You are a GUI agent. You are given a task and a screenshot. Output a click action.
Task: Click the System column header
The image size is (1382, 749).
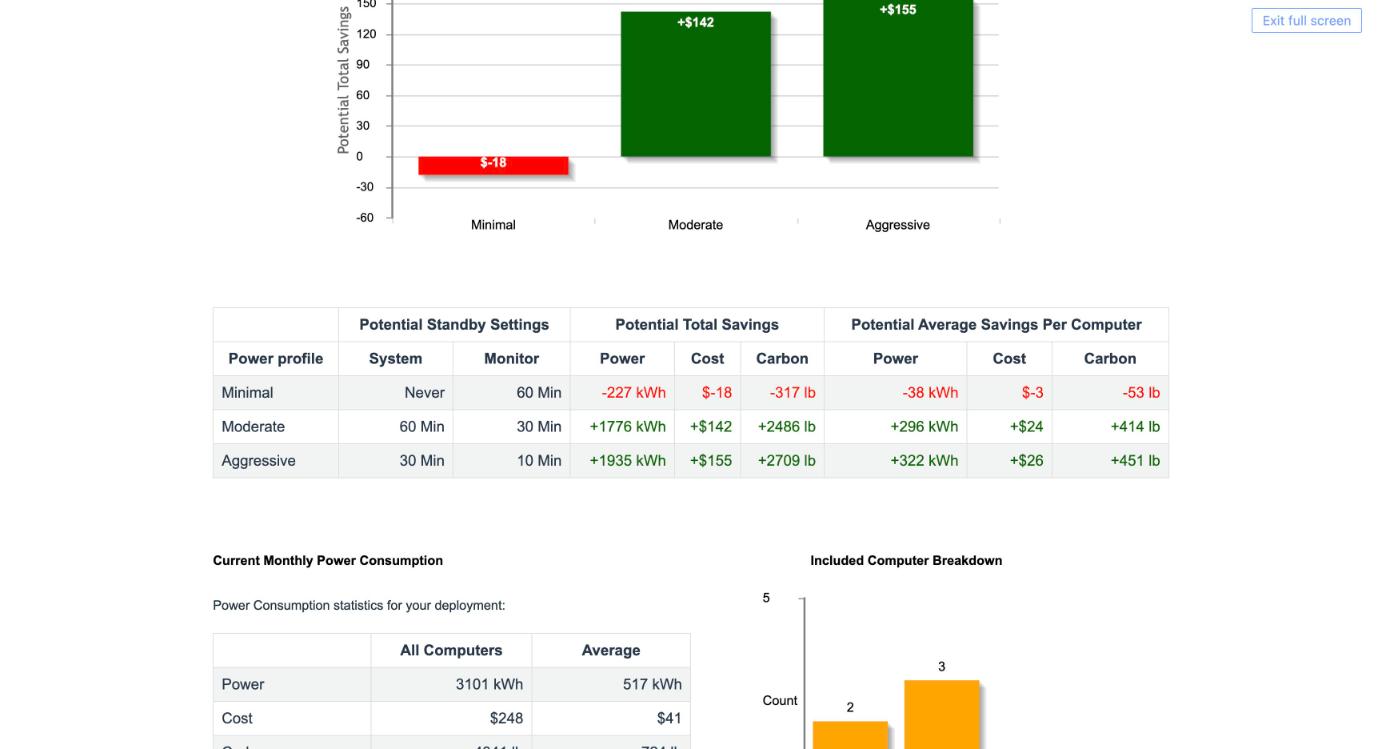(396, 359)
